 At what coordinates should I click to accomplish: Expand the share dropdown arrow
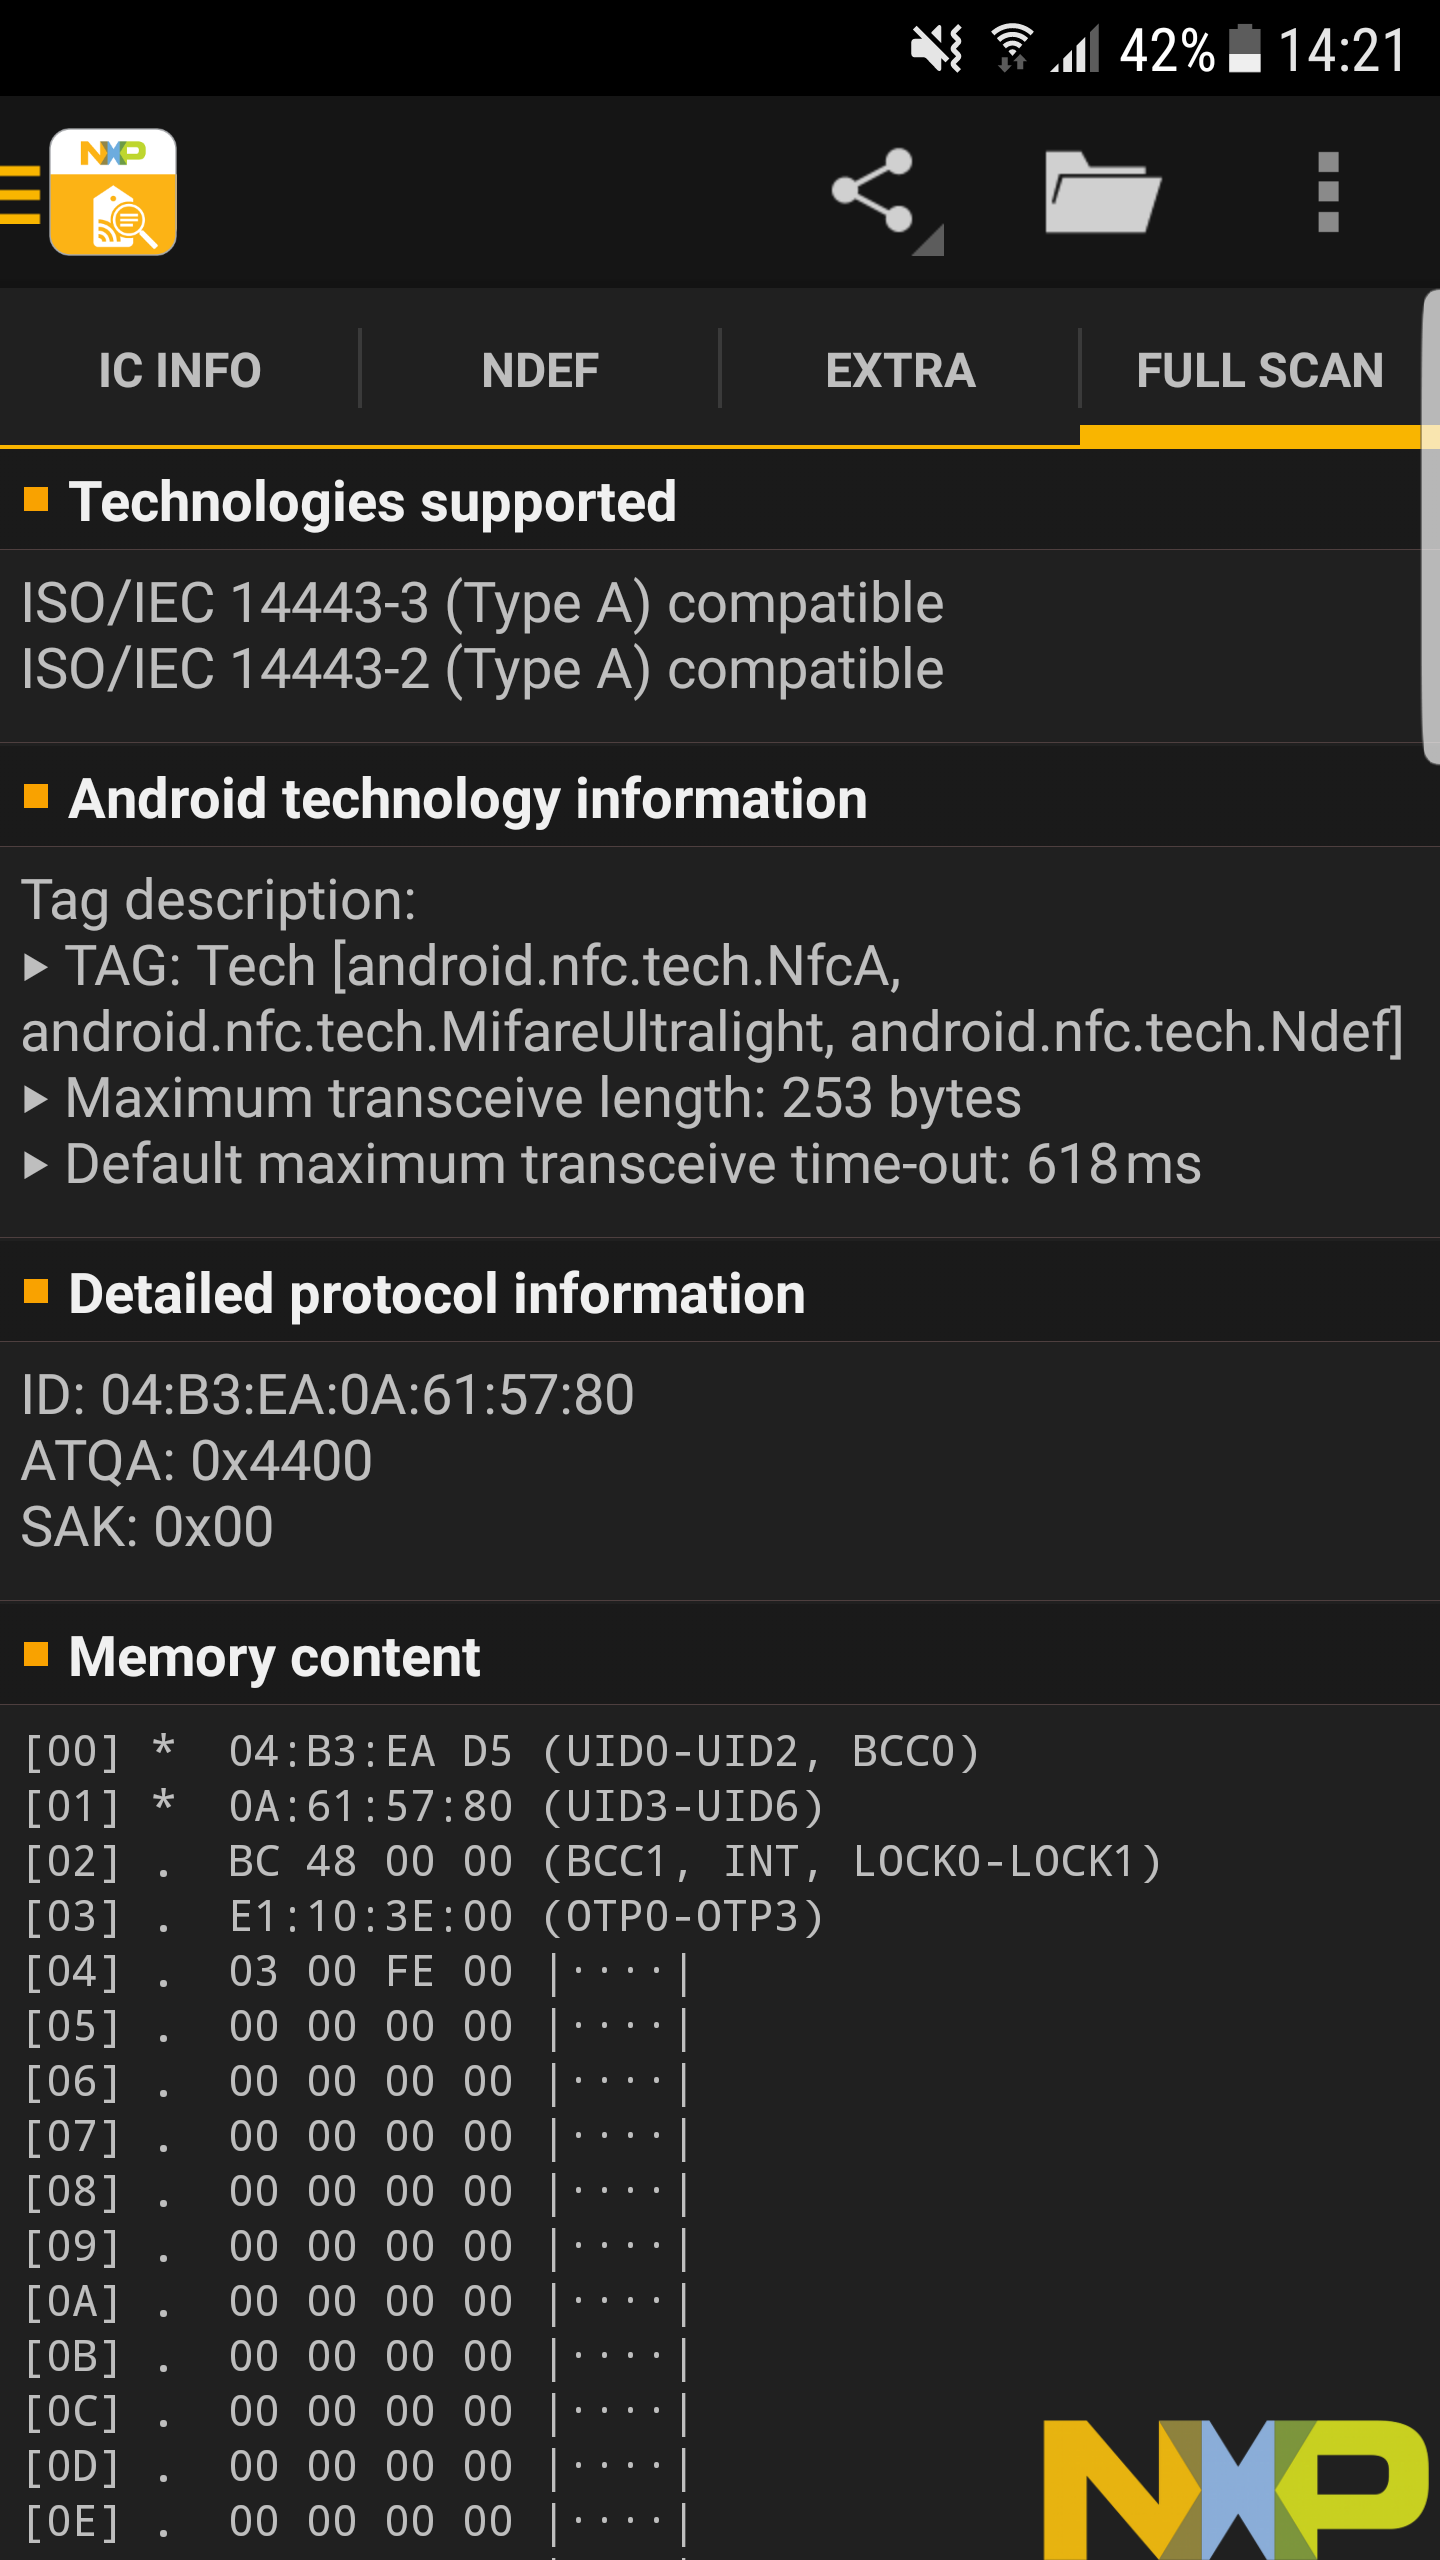click(x=928, y=240)
